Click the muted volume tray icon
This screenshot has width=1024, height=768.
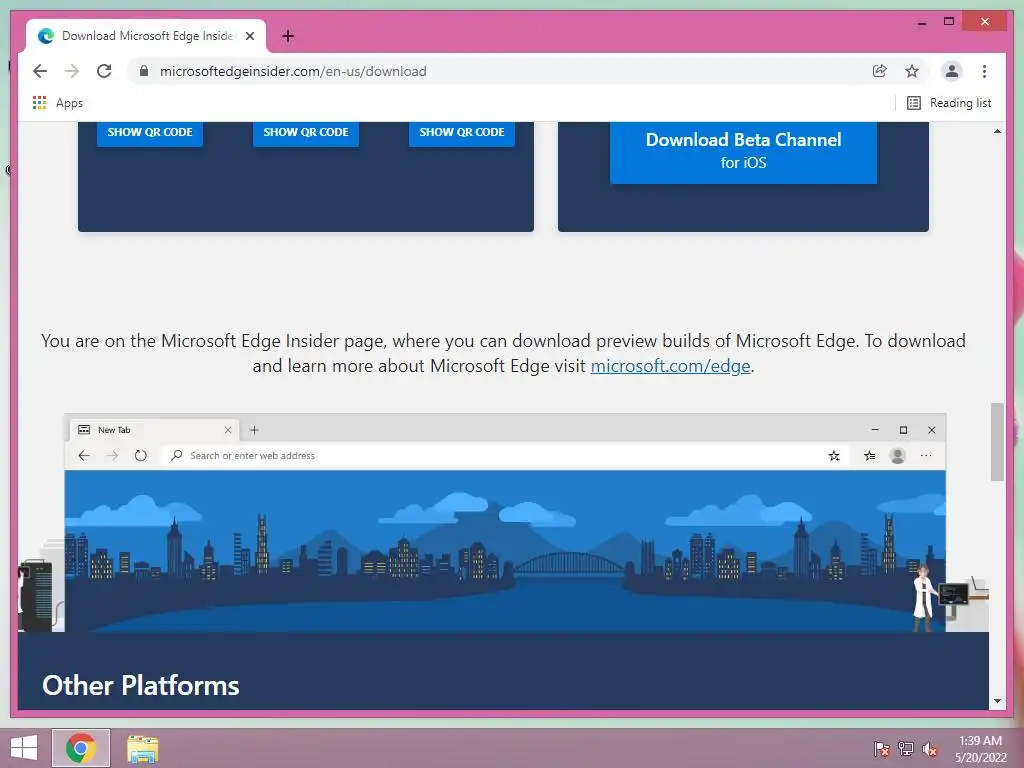[930, 748]
